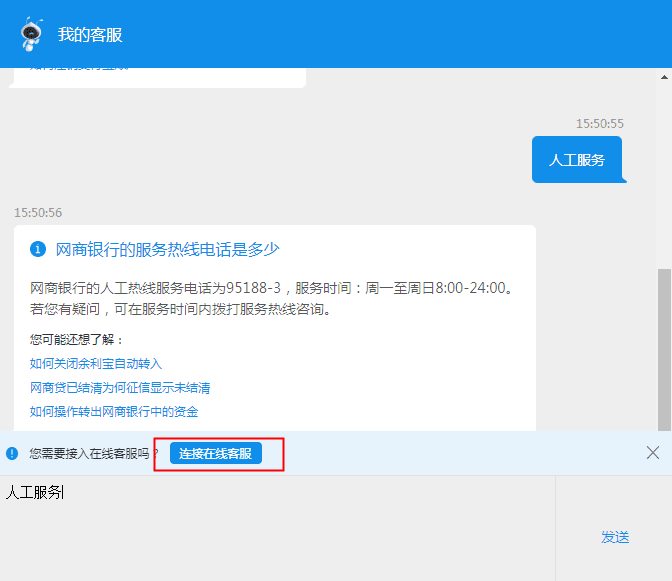The height and width of the screenshot is (581, 672).
Task: Click the exclamation icon beside 您需要接入在线客服吗
Action: click(x=12, y=453)
